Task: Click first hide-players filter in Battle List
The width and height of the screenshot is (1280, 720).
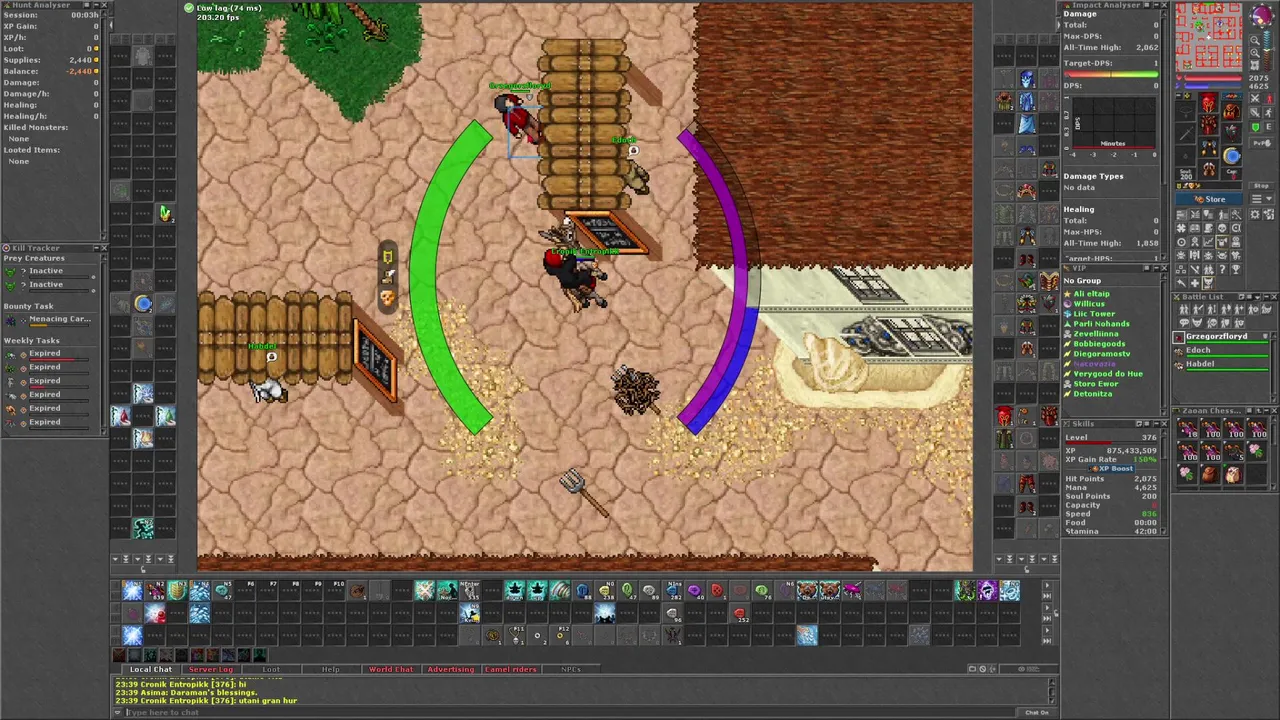Action: point(1184,309)
